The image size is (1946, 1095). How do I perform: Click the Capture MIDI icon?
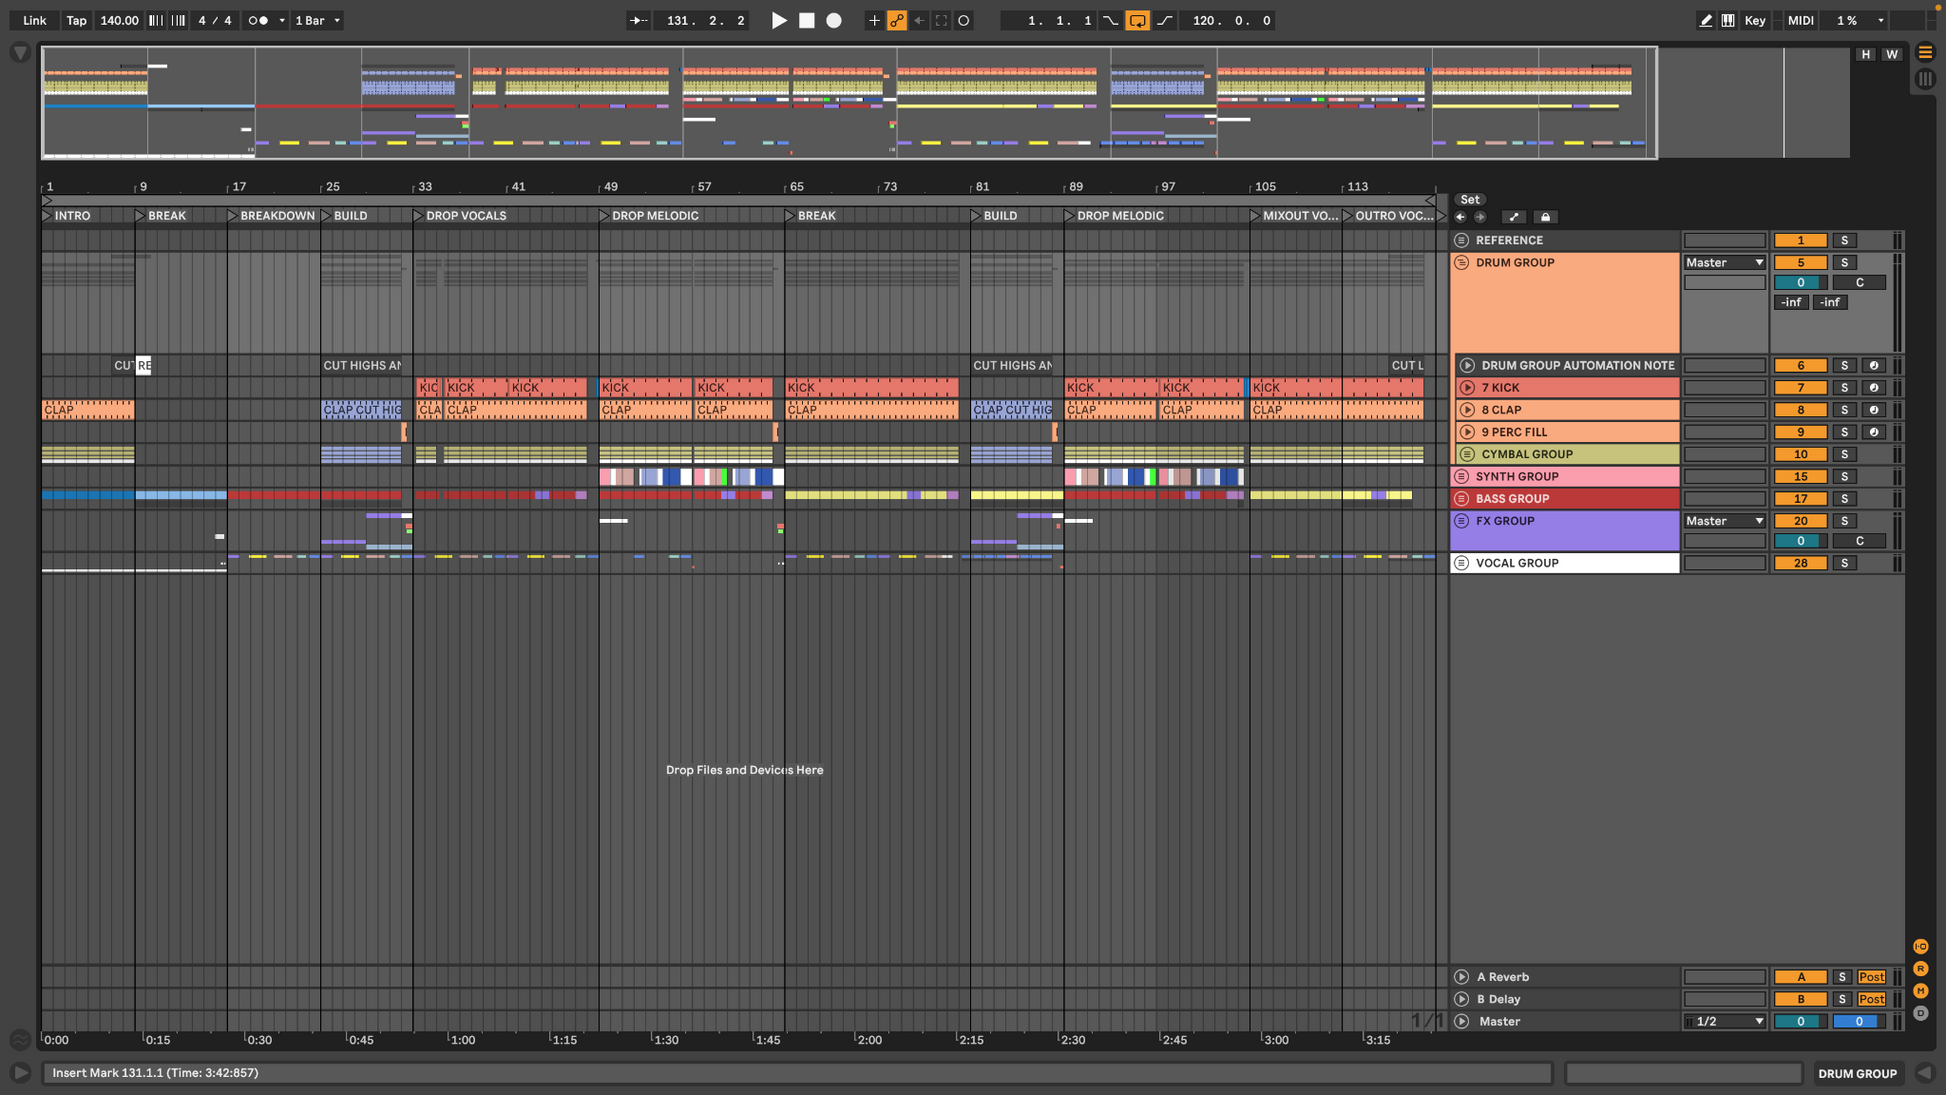(x=941, y=20)
